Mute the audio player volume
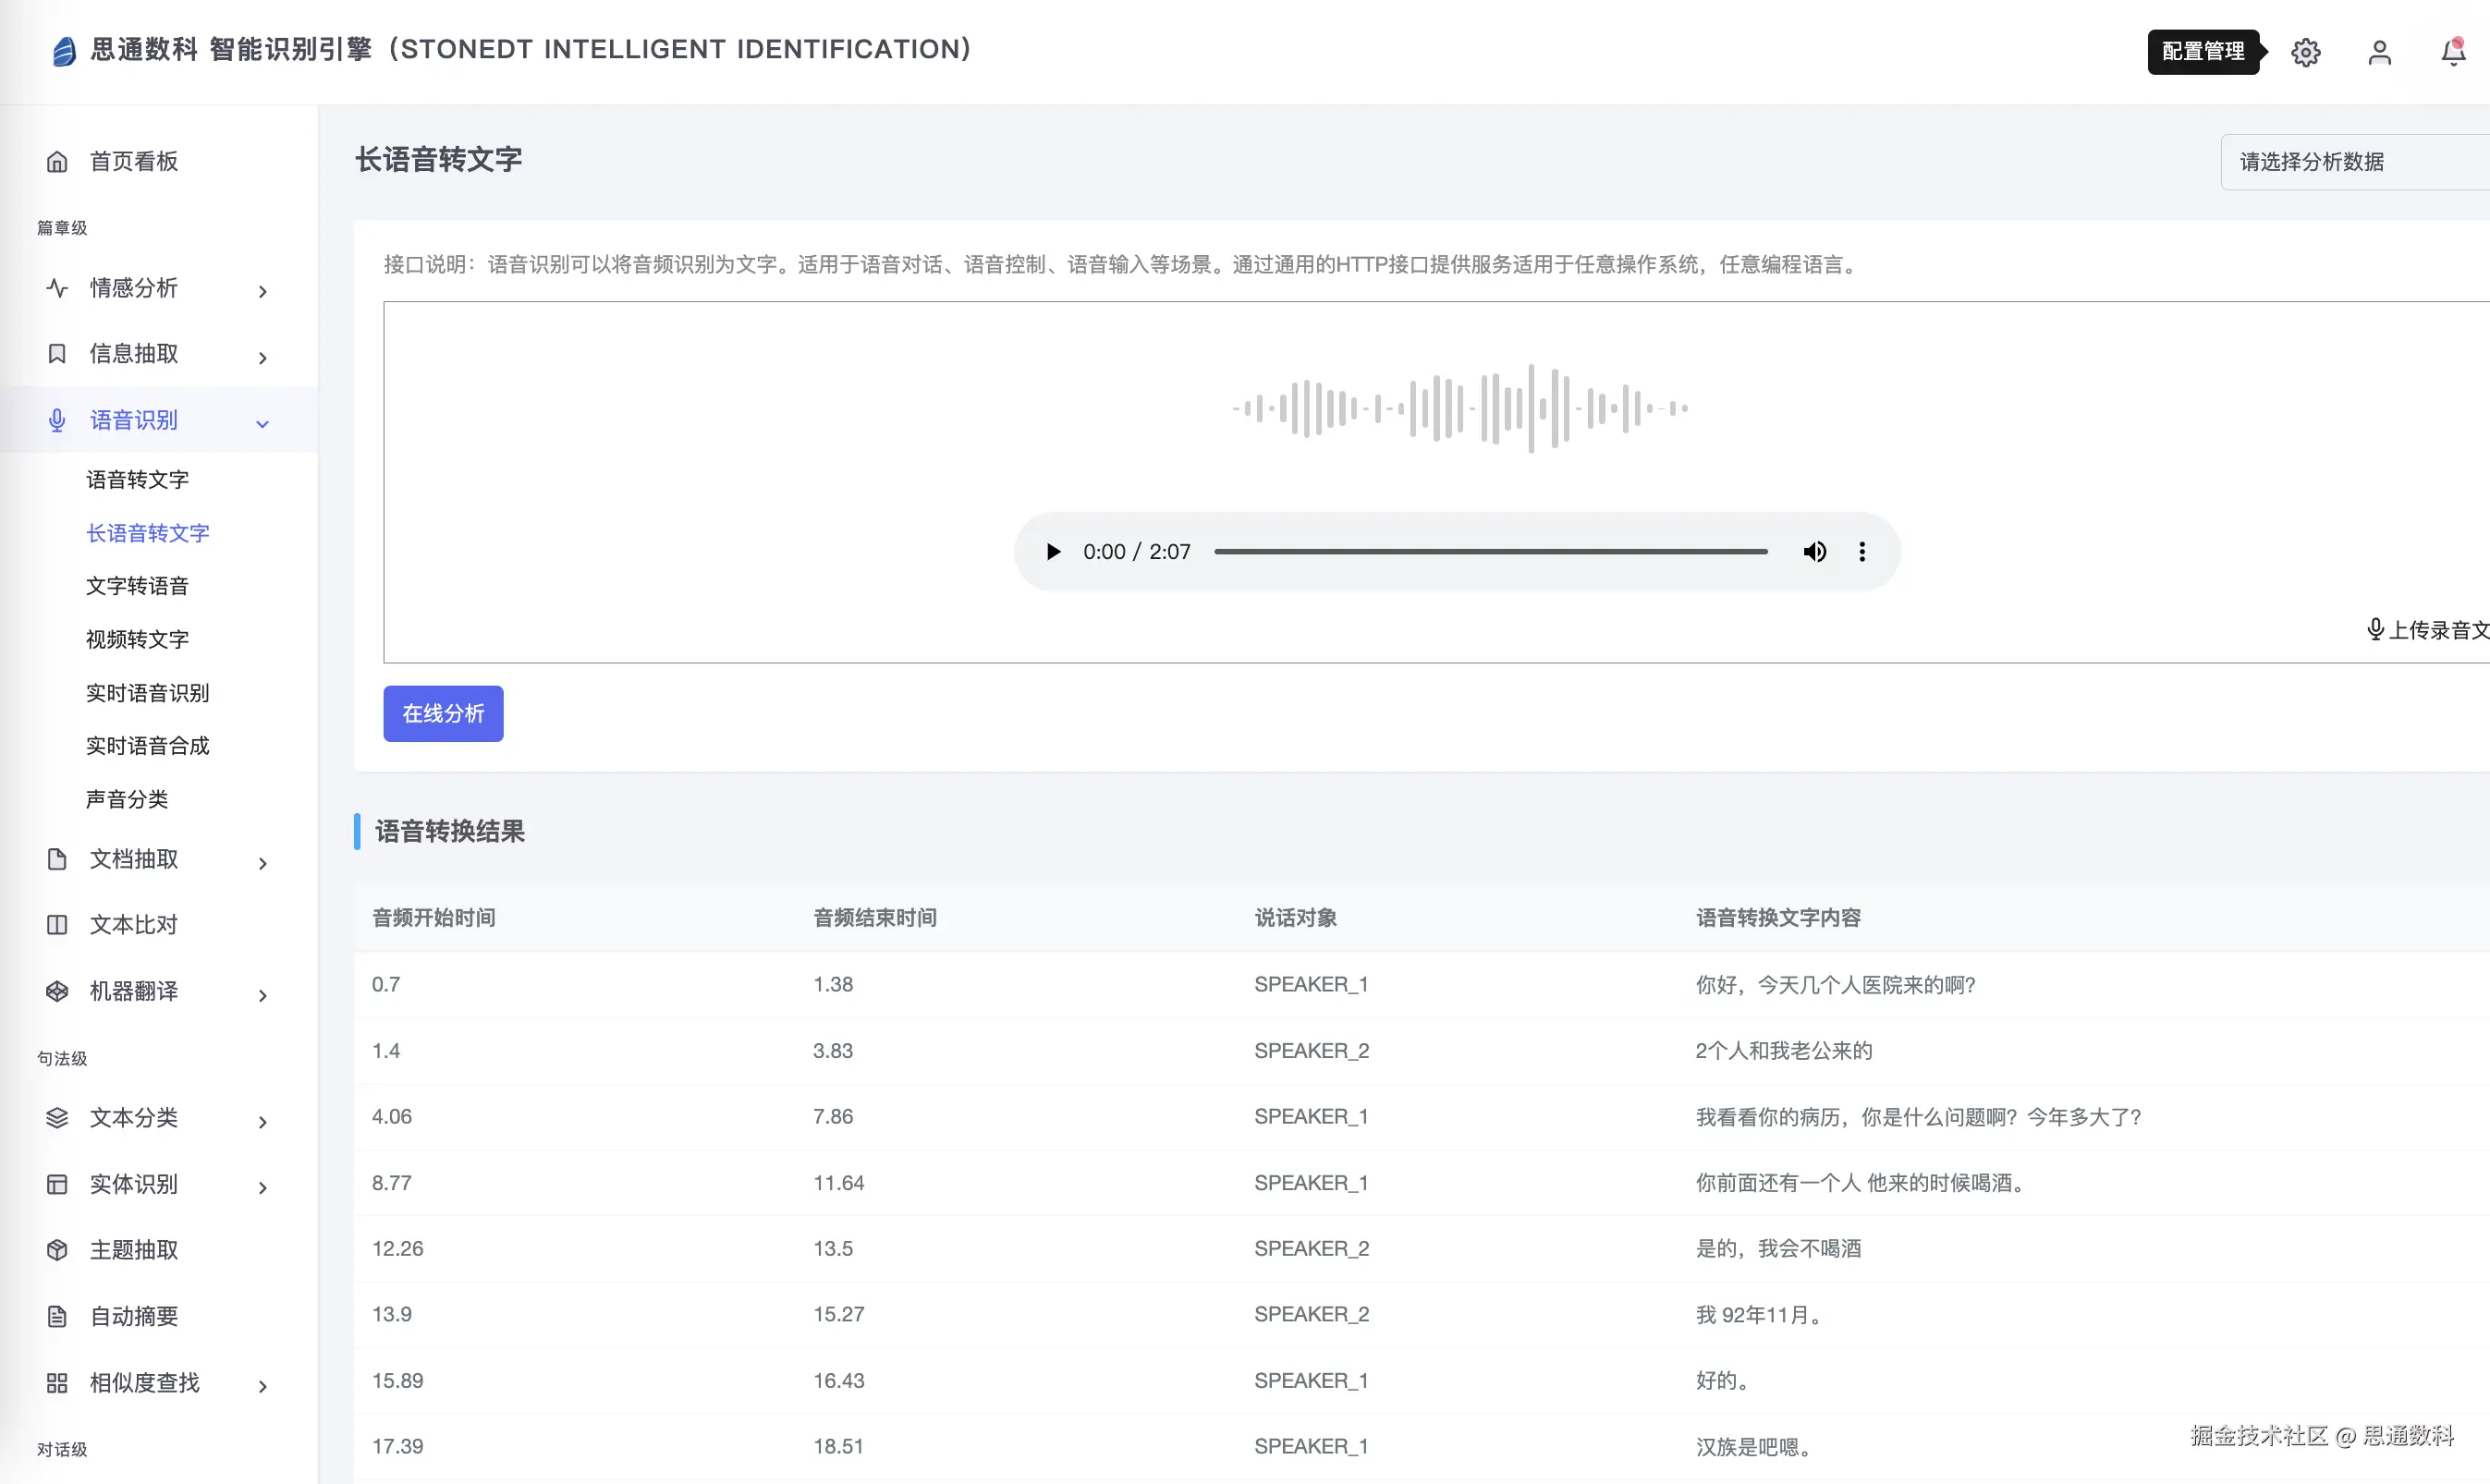This screenshot has height=1484, width=2490. point(1815,551)
